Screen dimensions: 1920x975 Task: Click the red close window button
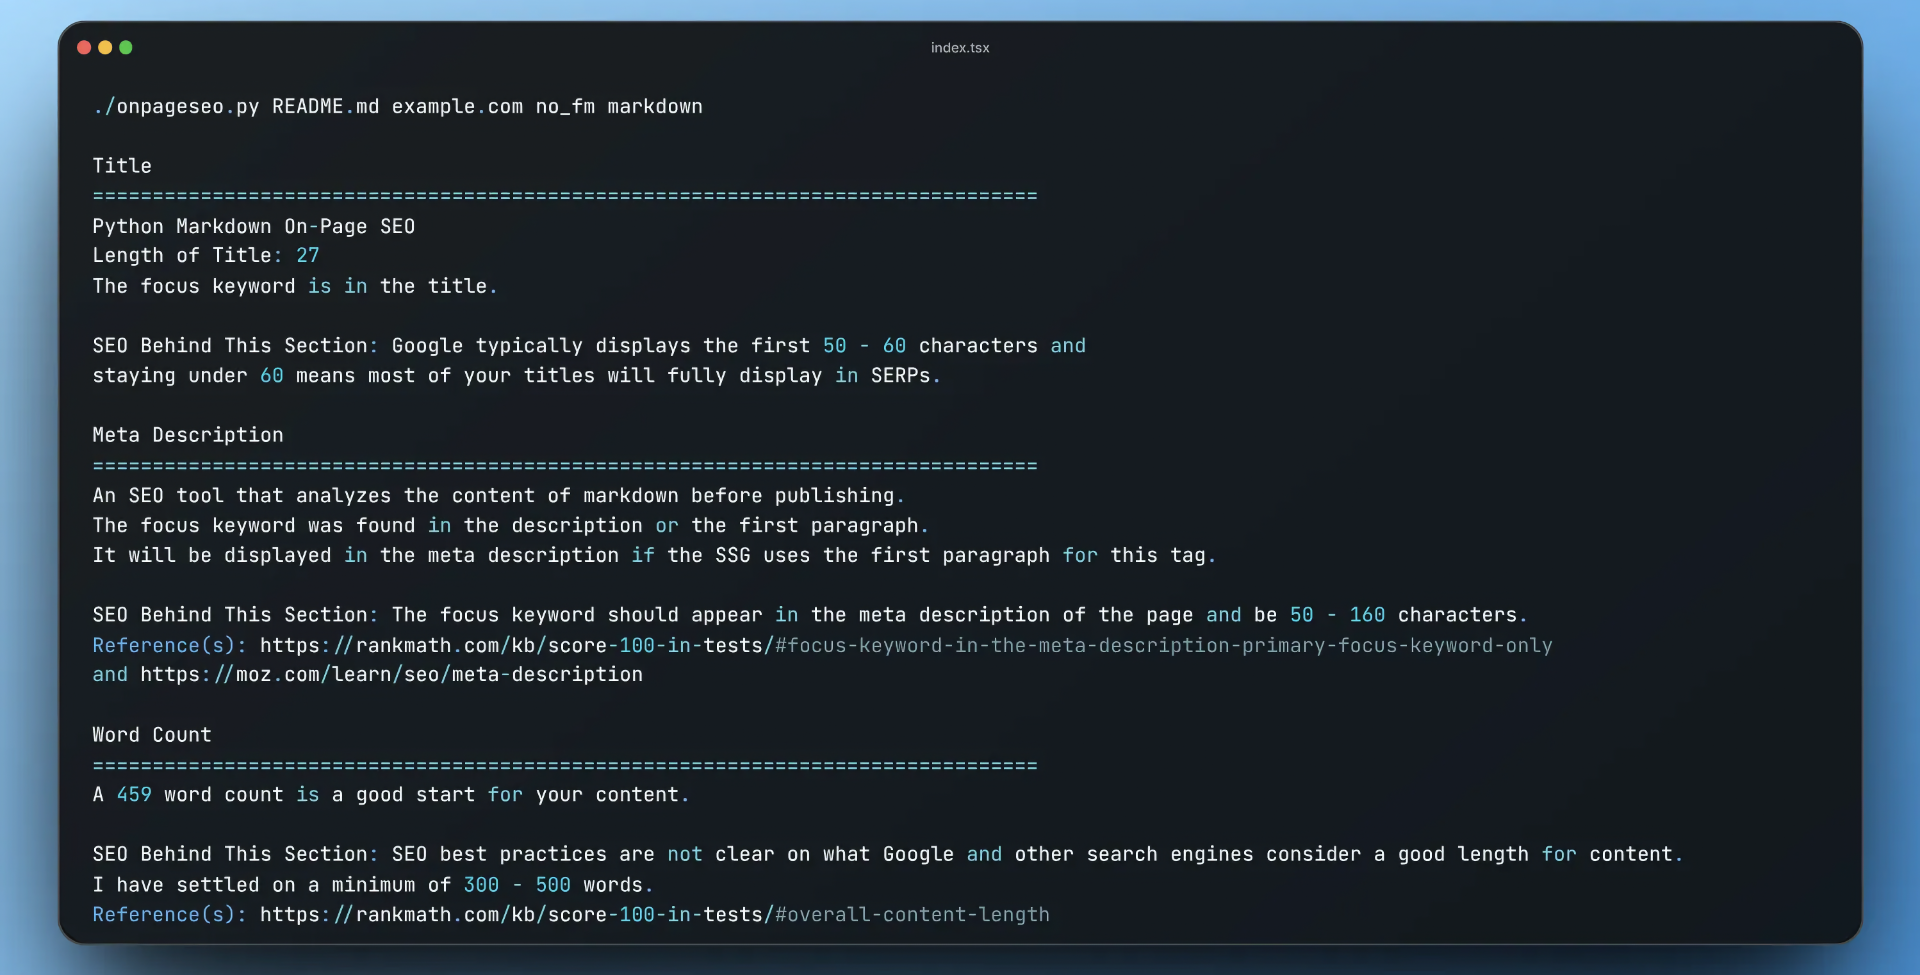click(84, 48)
